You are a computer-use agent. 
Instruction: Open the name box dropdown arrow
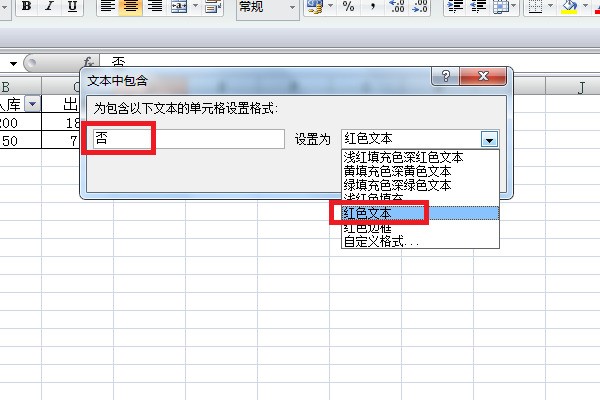tap(13, 64)
